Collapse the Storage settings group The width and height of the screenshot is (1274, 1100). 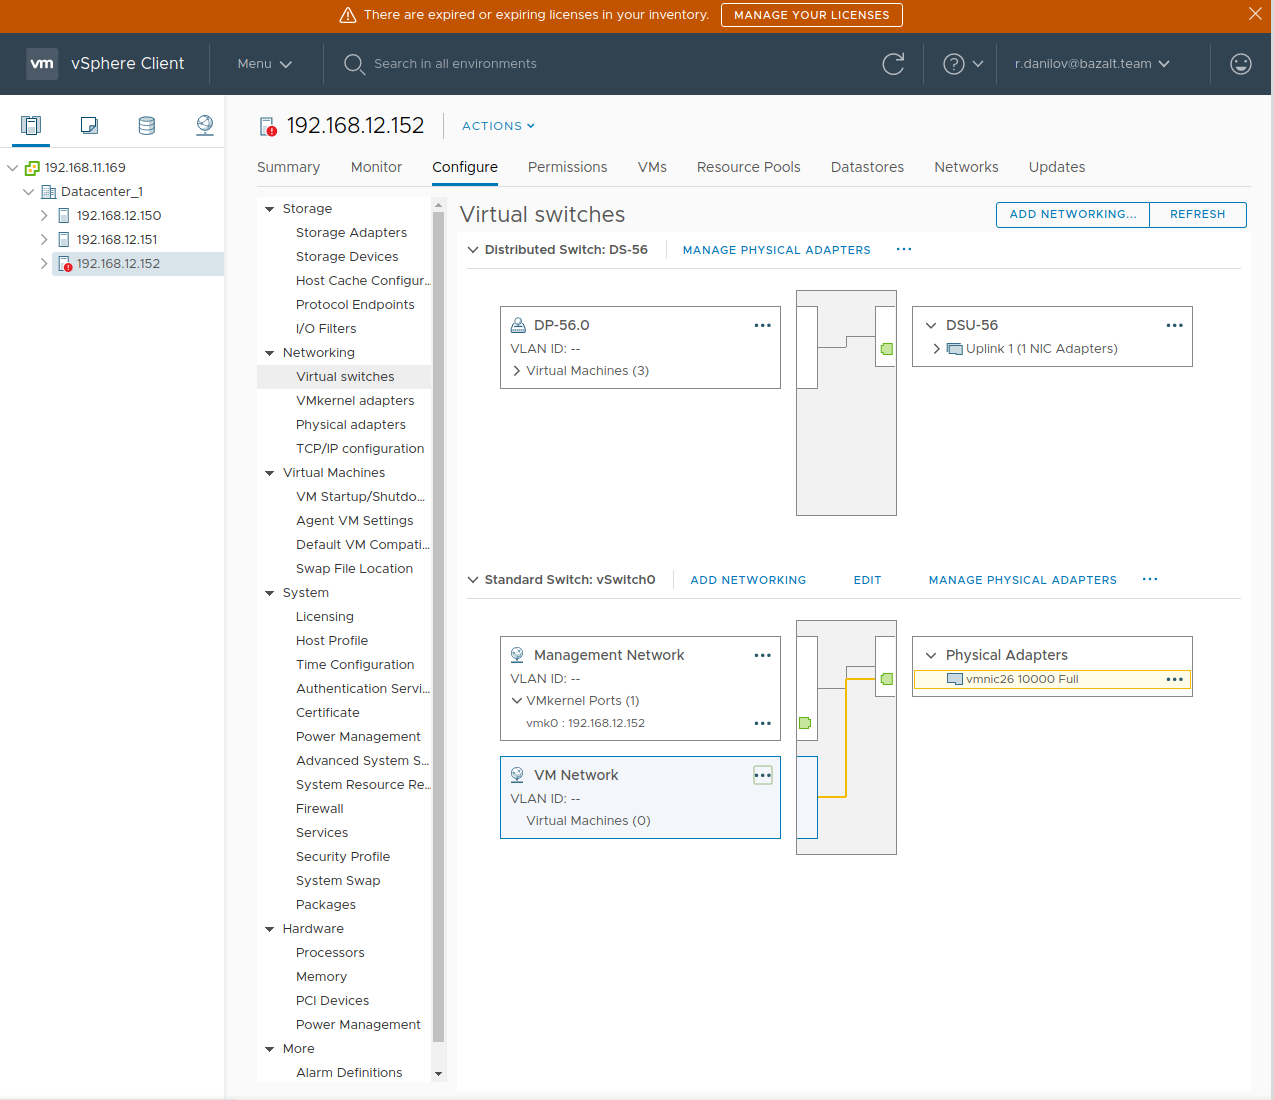click(x=269, y=209)
